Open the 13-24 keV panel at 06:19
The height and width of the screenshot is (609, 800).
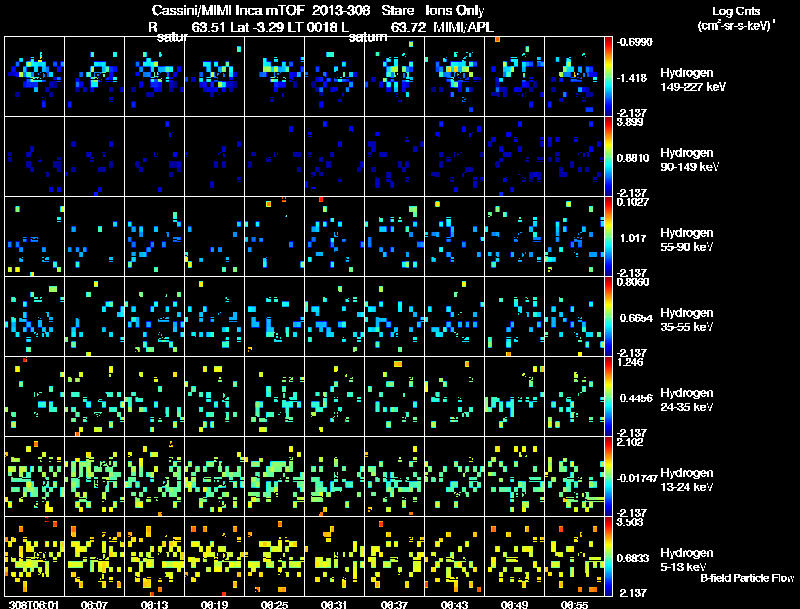click(x=214, y=476)
